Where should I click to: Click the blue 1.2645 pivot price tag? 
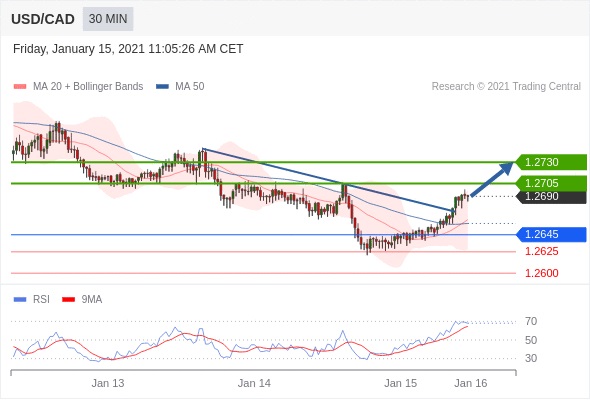pyautogui.click(x=551, y=234)
